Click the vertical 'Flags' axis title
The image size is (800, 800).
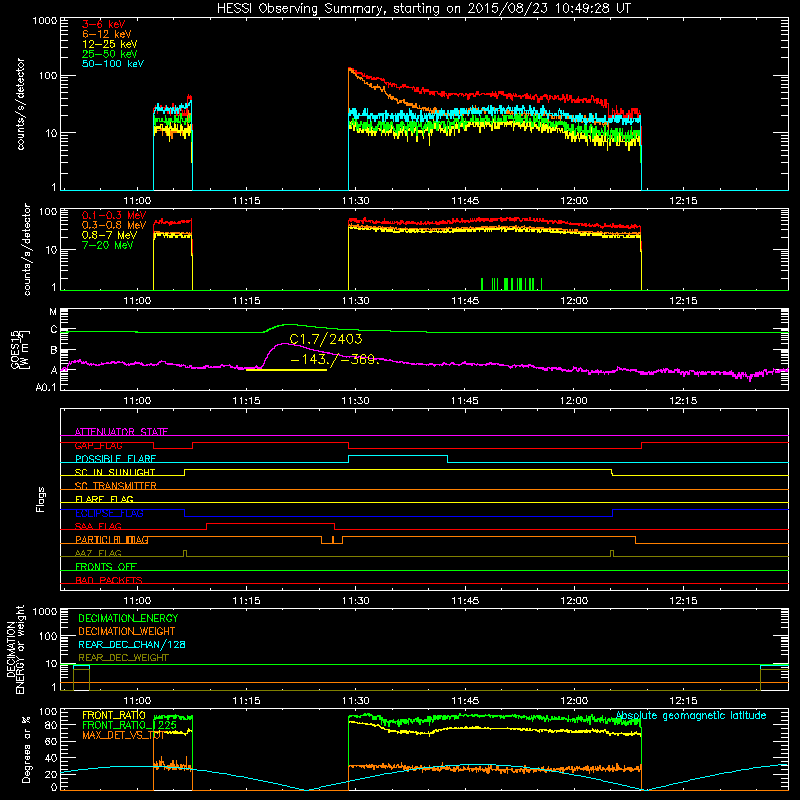point(41,499)
